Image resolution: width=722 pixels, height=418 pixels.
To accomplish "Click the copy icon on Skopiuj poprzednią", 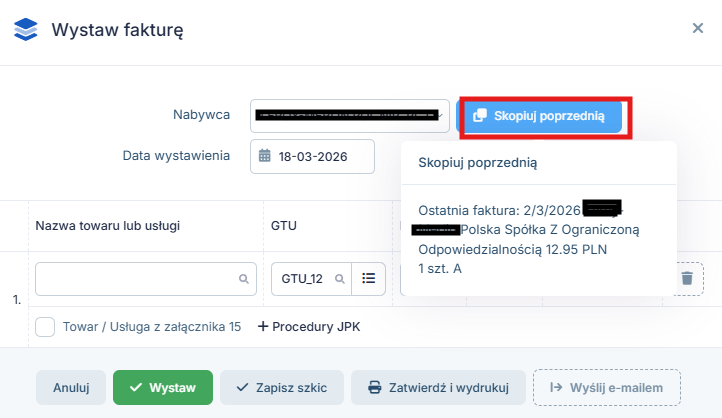I will (x=479, y=116).
